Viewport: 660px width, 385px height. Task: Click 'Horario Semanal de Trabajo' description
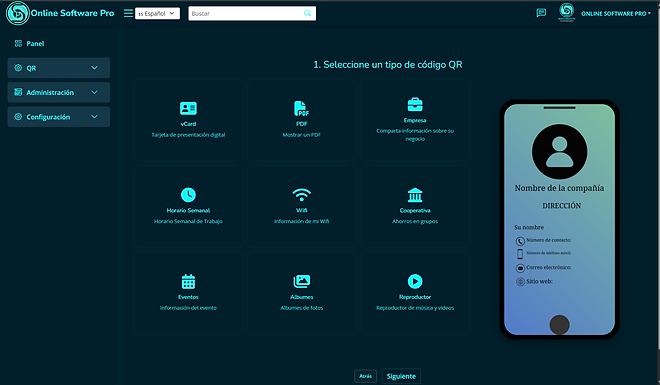(x=188, y=221)
